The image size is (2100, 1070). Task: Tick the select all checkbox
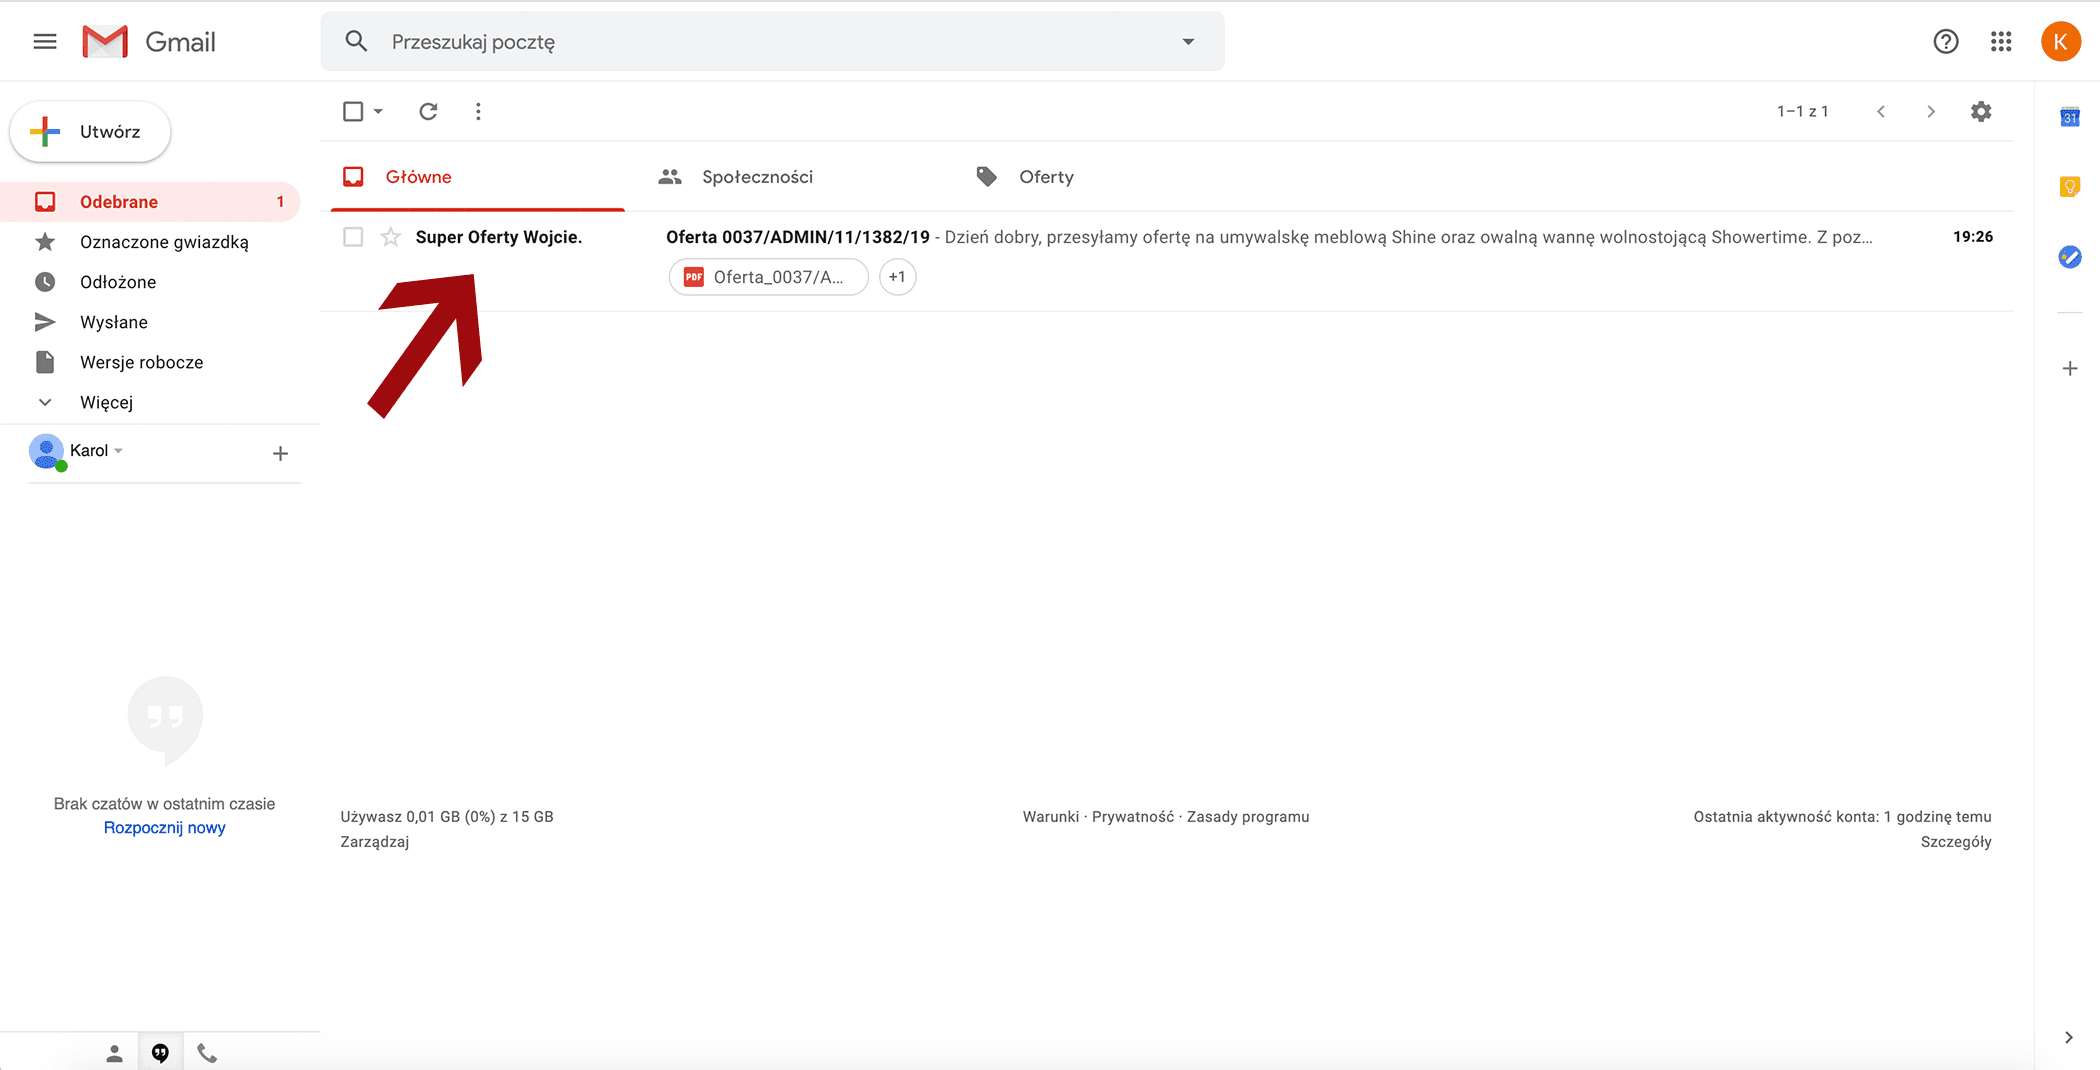353,111
